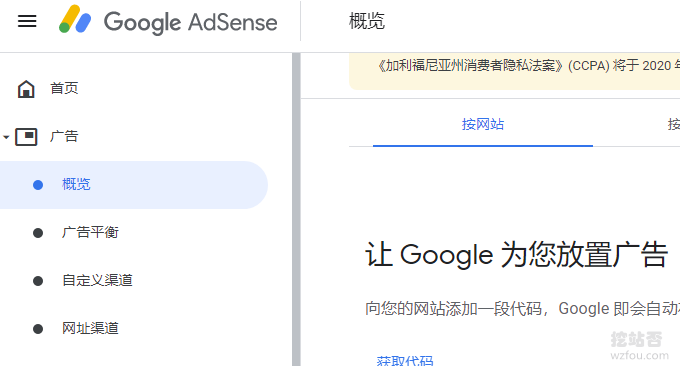Select 概览 in the sidebar
The width and height of the screenshot is (680, 366).
pyautogui.click(x=133, y=185)
